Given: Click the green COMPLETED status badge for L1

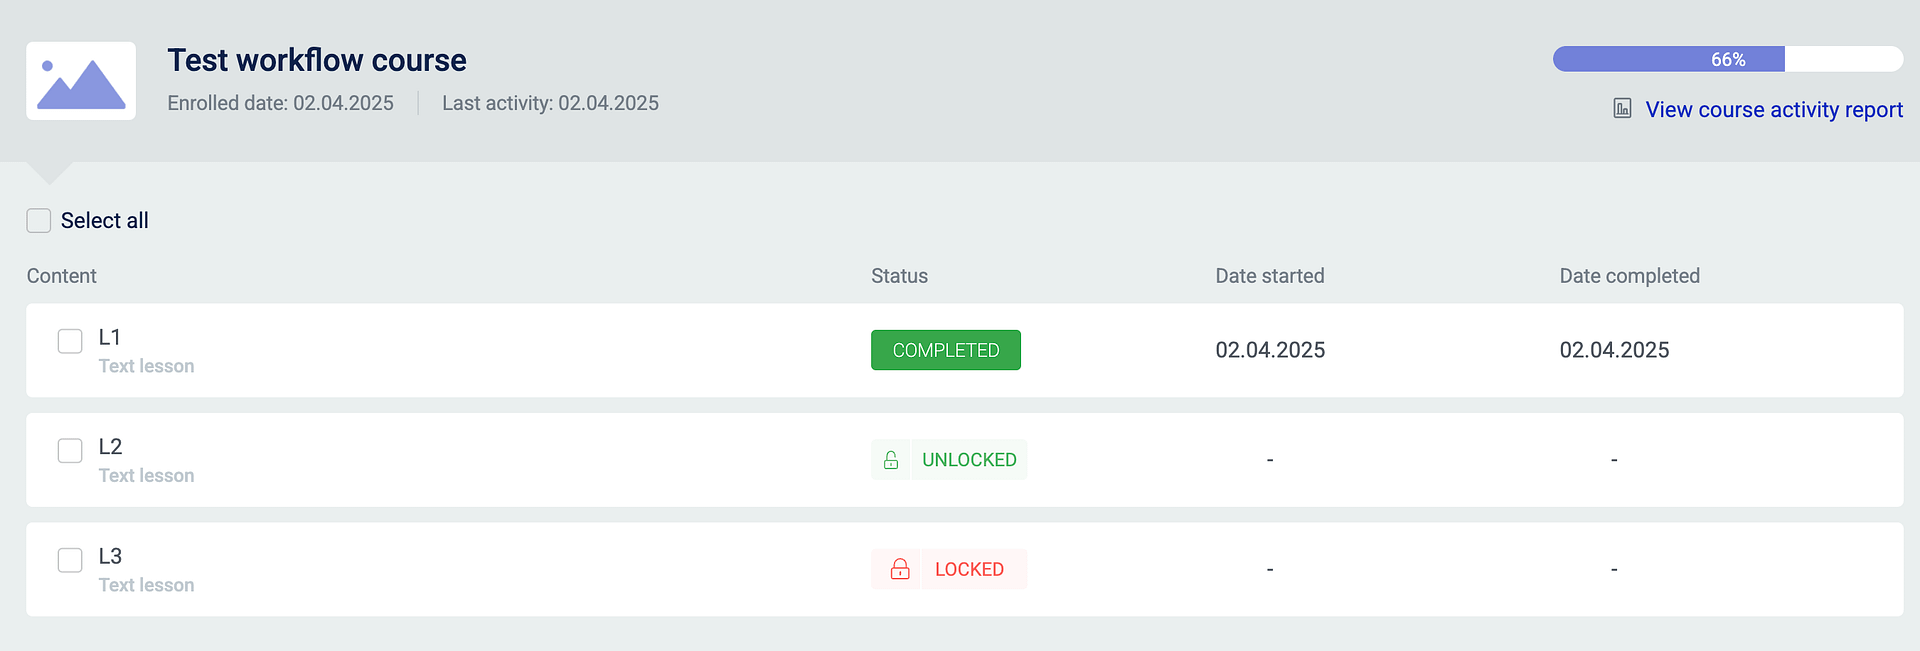Looking at the screenshot, I should 945,350.
